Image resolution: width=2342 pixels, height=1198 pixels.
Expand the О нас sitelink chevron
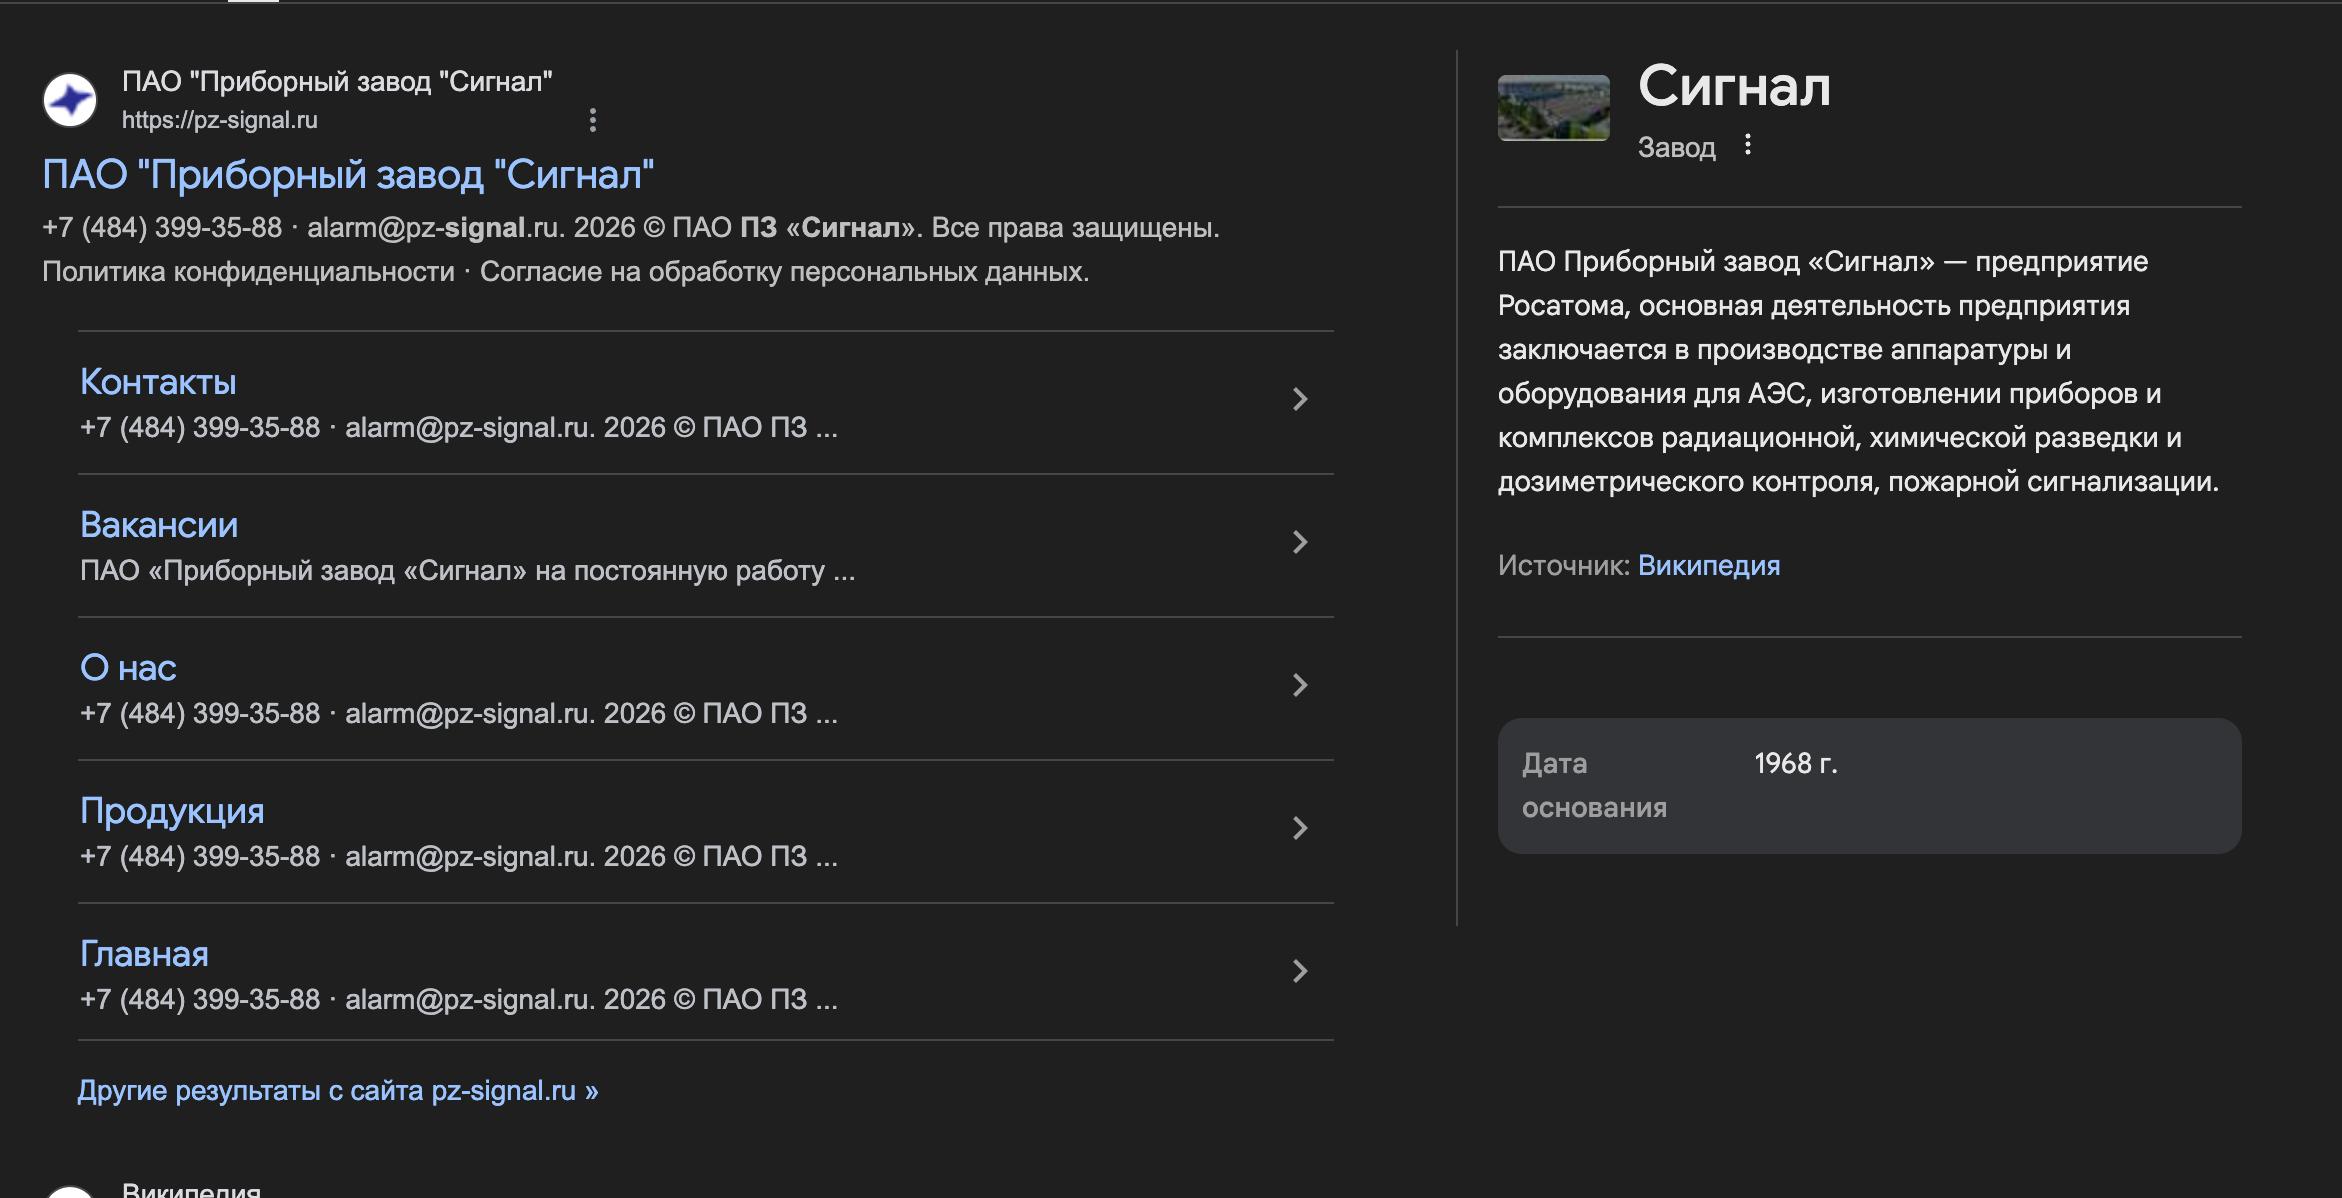[x=1299, y=686]
